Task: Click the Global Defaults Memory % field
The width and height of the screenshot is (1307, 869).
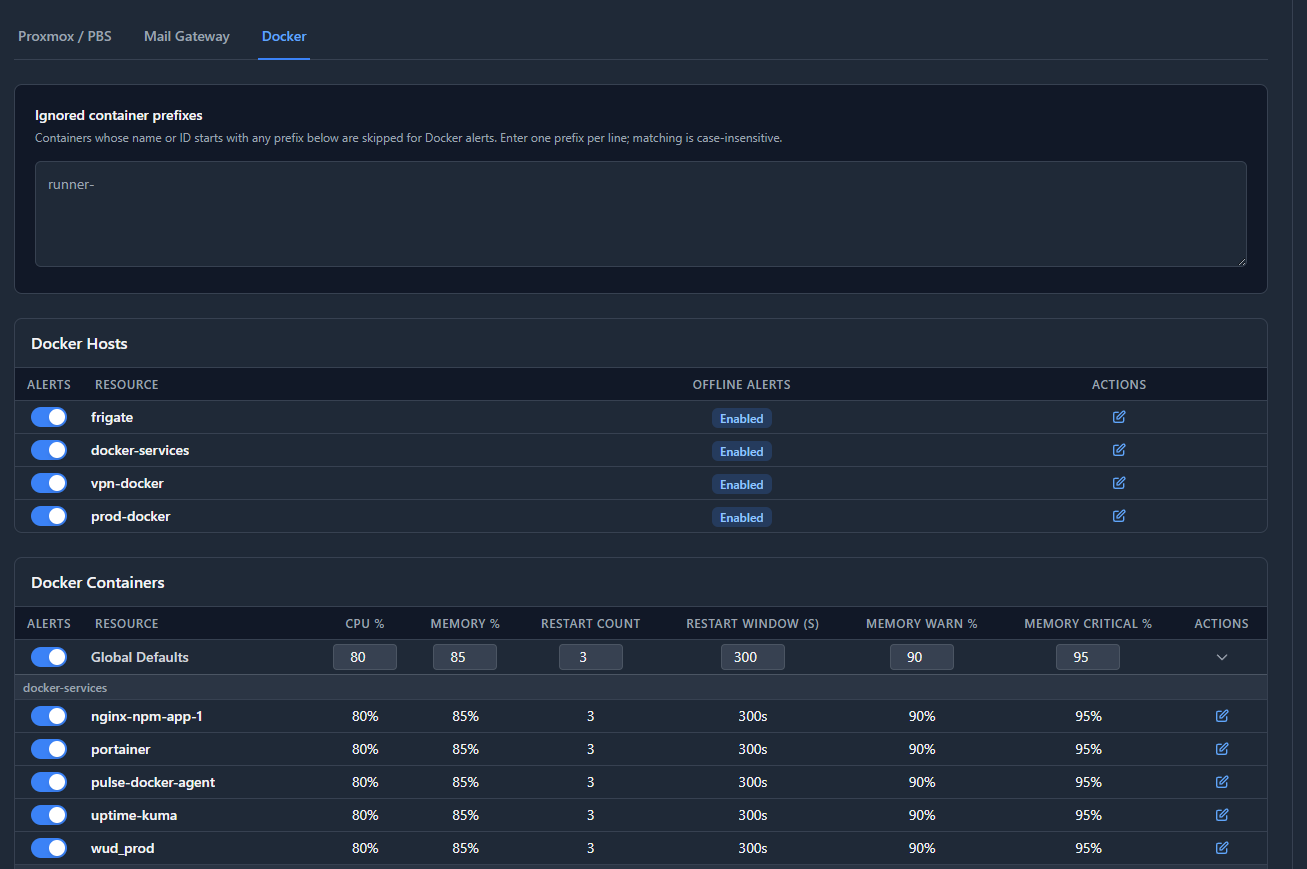Action: coord(465,657)
